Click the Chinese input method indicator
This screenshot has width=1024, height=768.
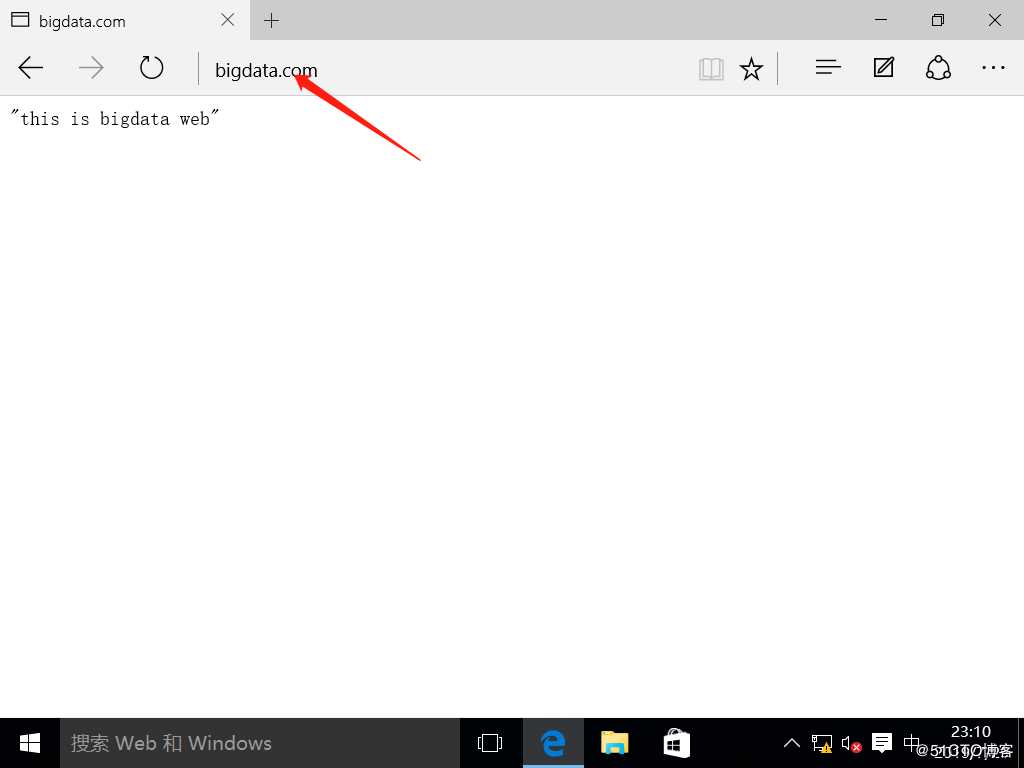click(x=912, y=743)
